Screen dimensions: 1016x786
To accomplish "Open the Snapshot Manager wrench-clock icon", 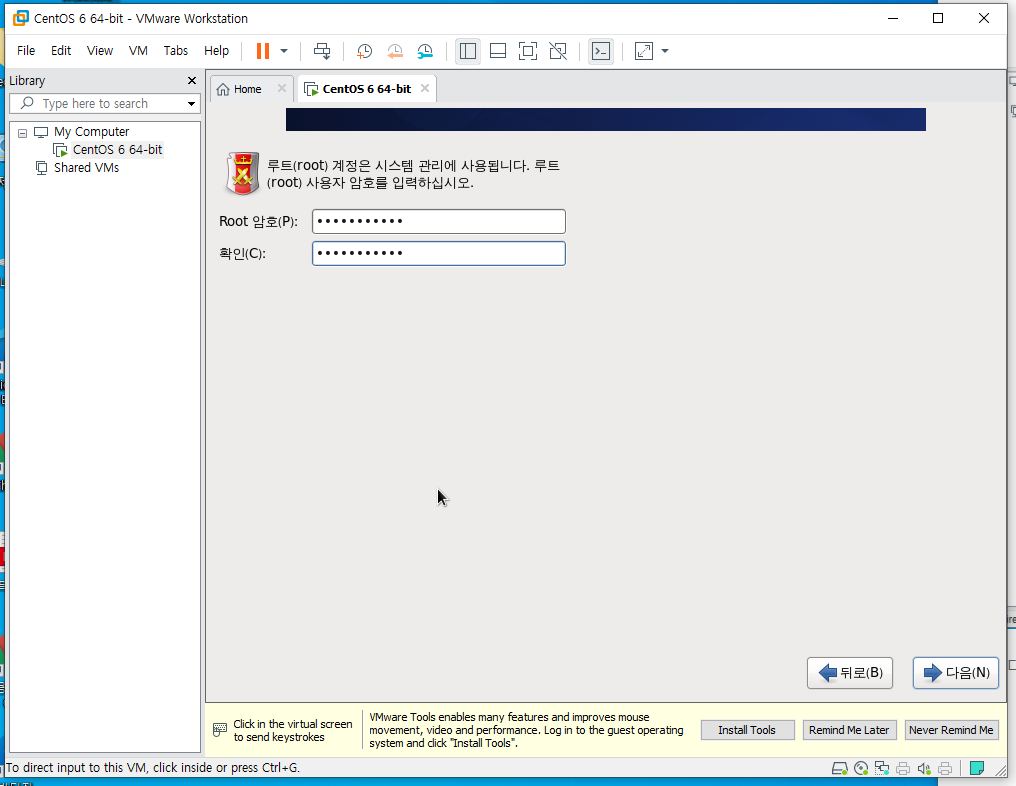I will [x=425, y=51].
